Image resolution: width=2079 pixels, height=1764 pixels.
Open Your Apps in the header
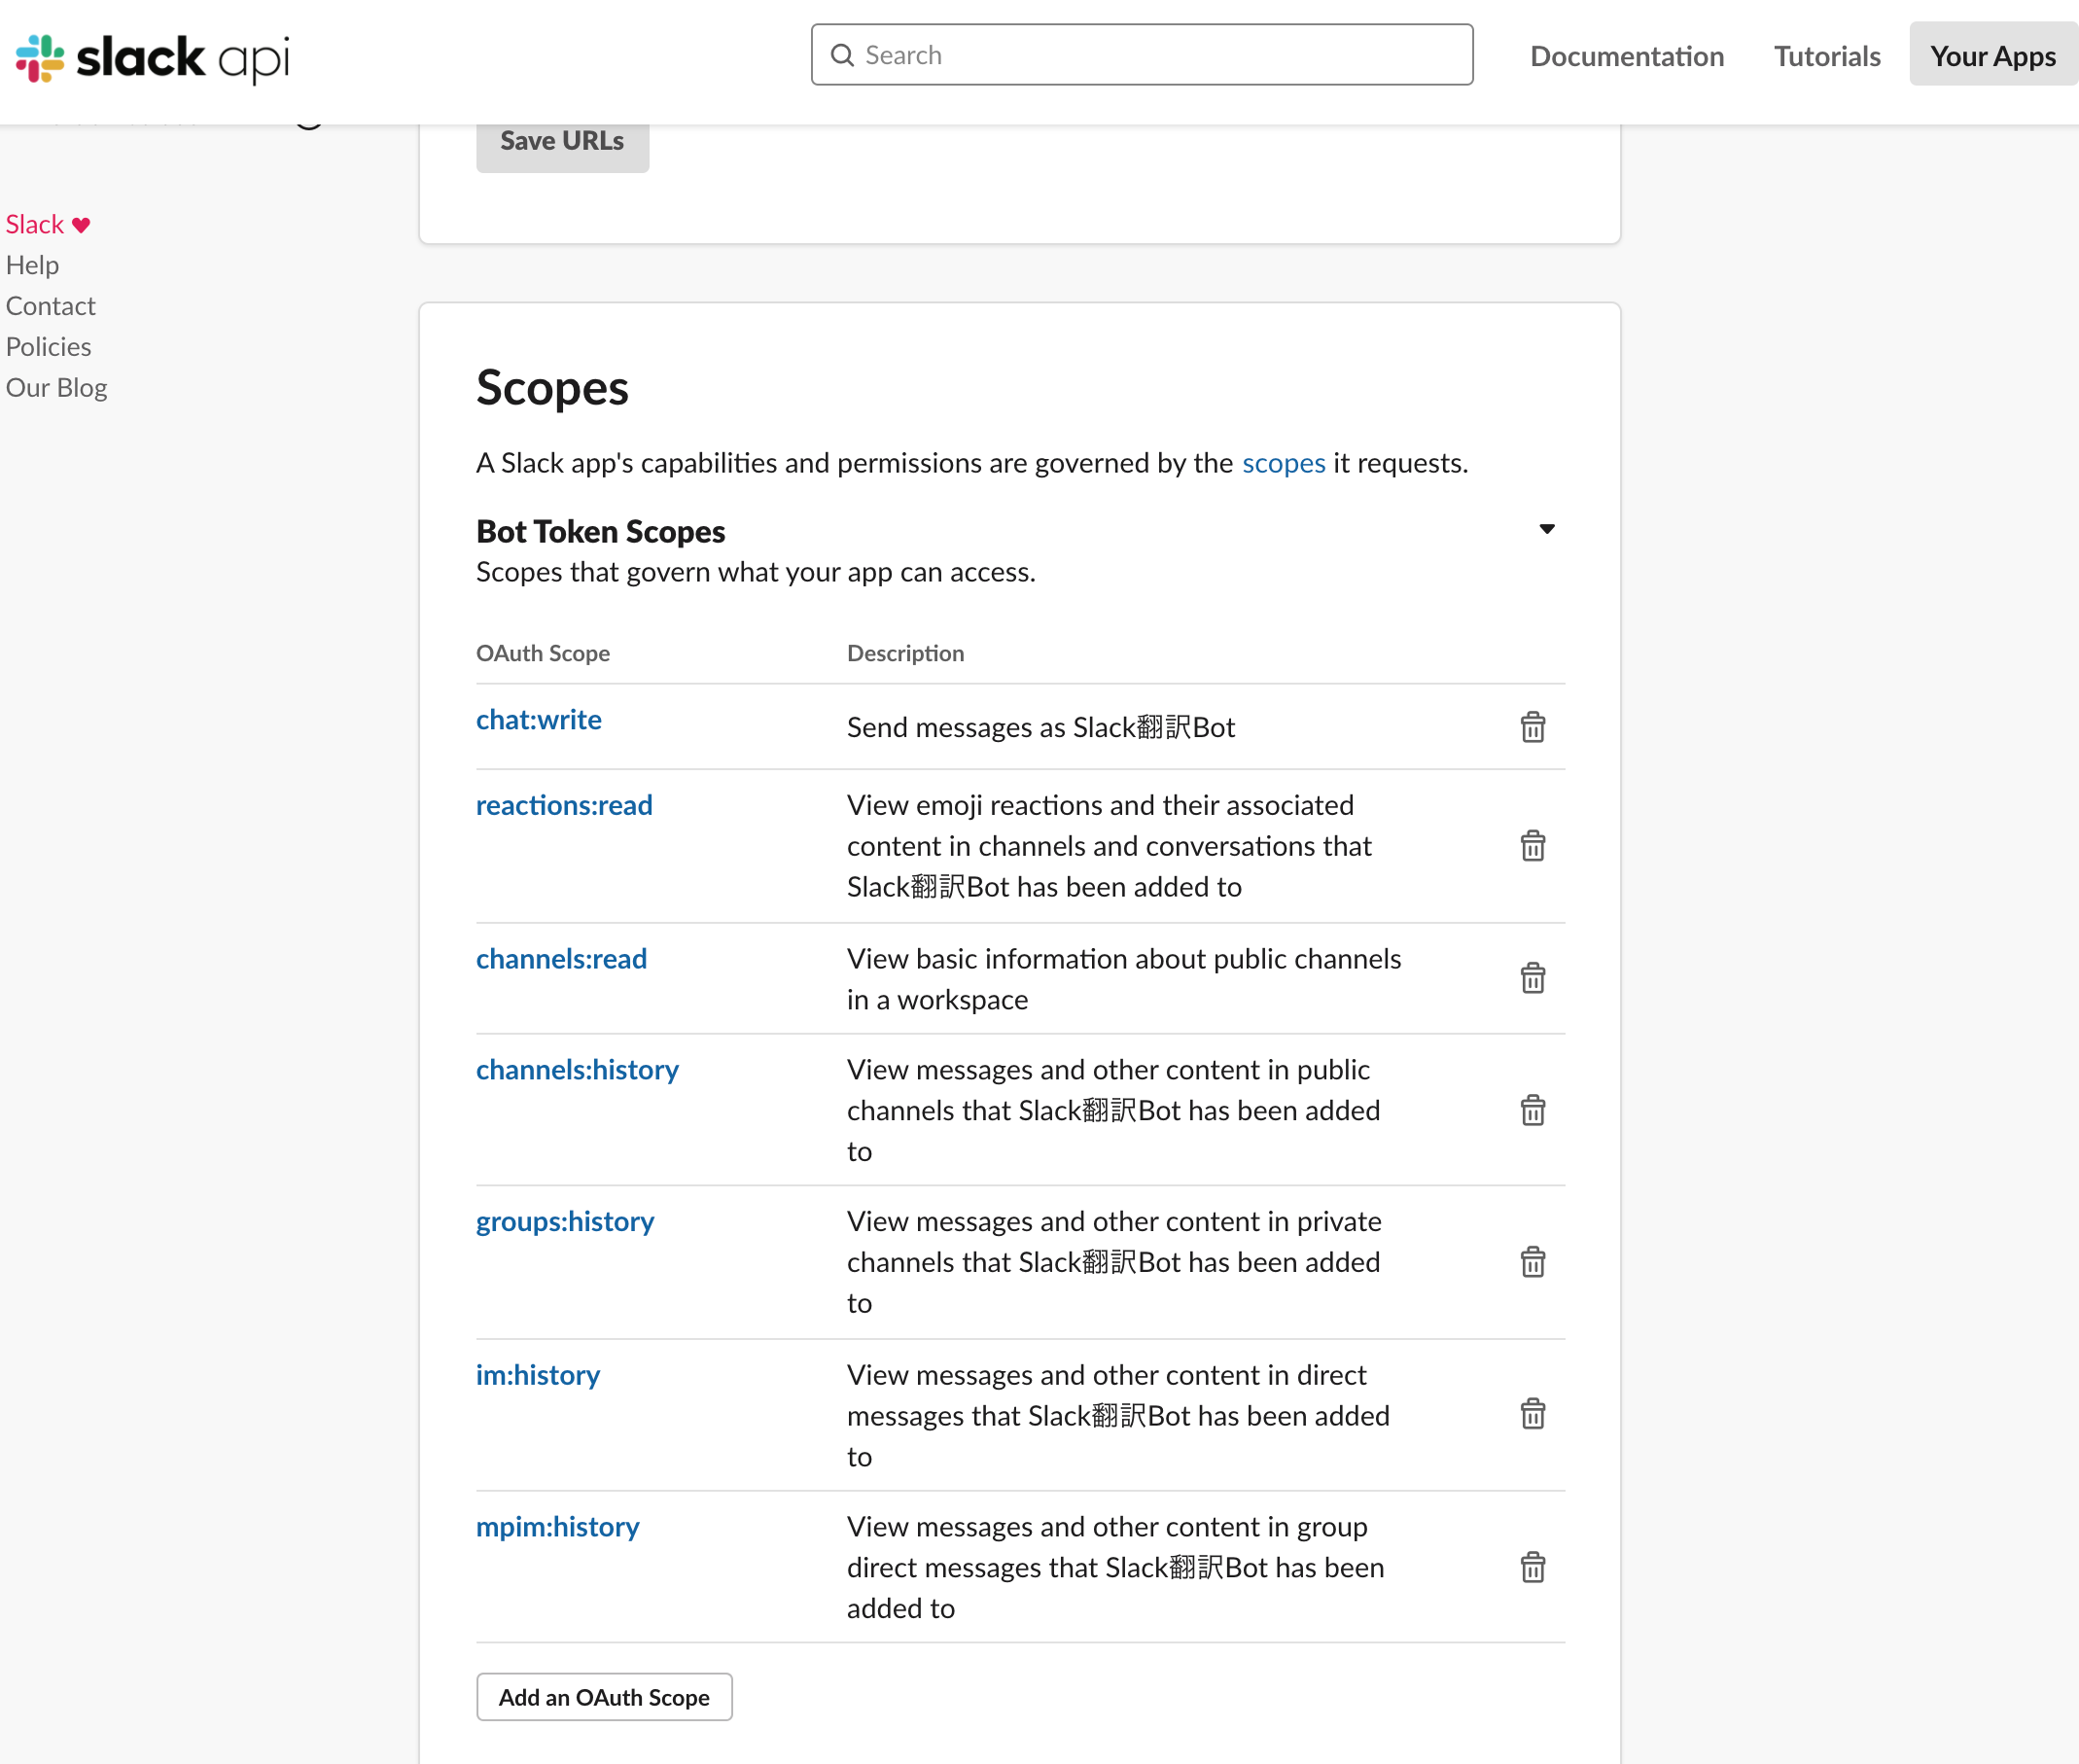pyautogui.click(x=1992, y=56)
